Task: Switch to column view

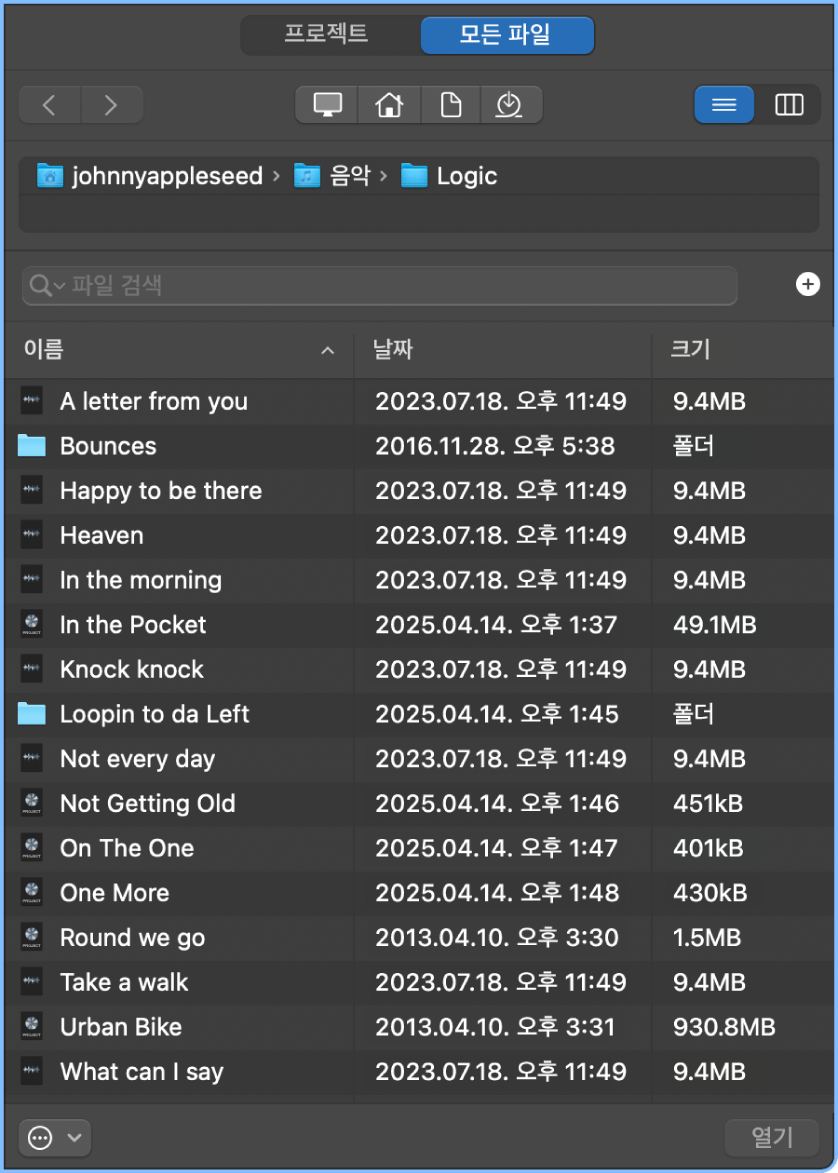Action: [x=789, y=105]
